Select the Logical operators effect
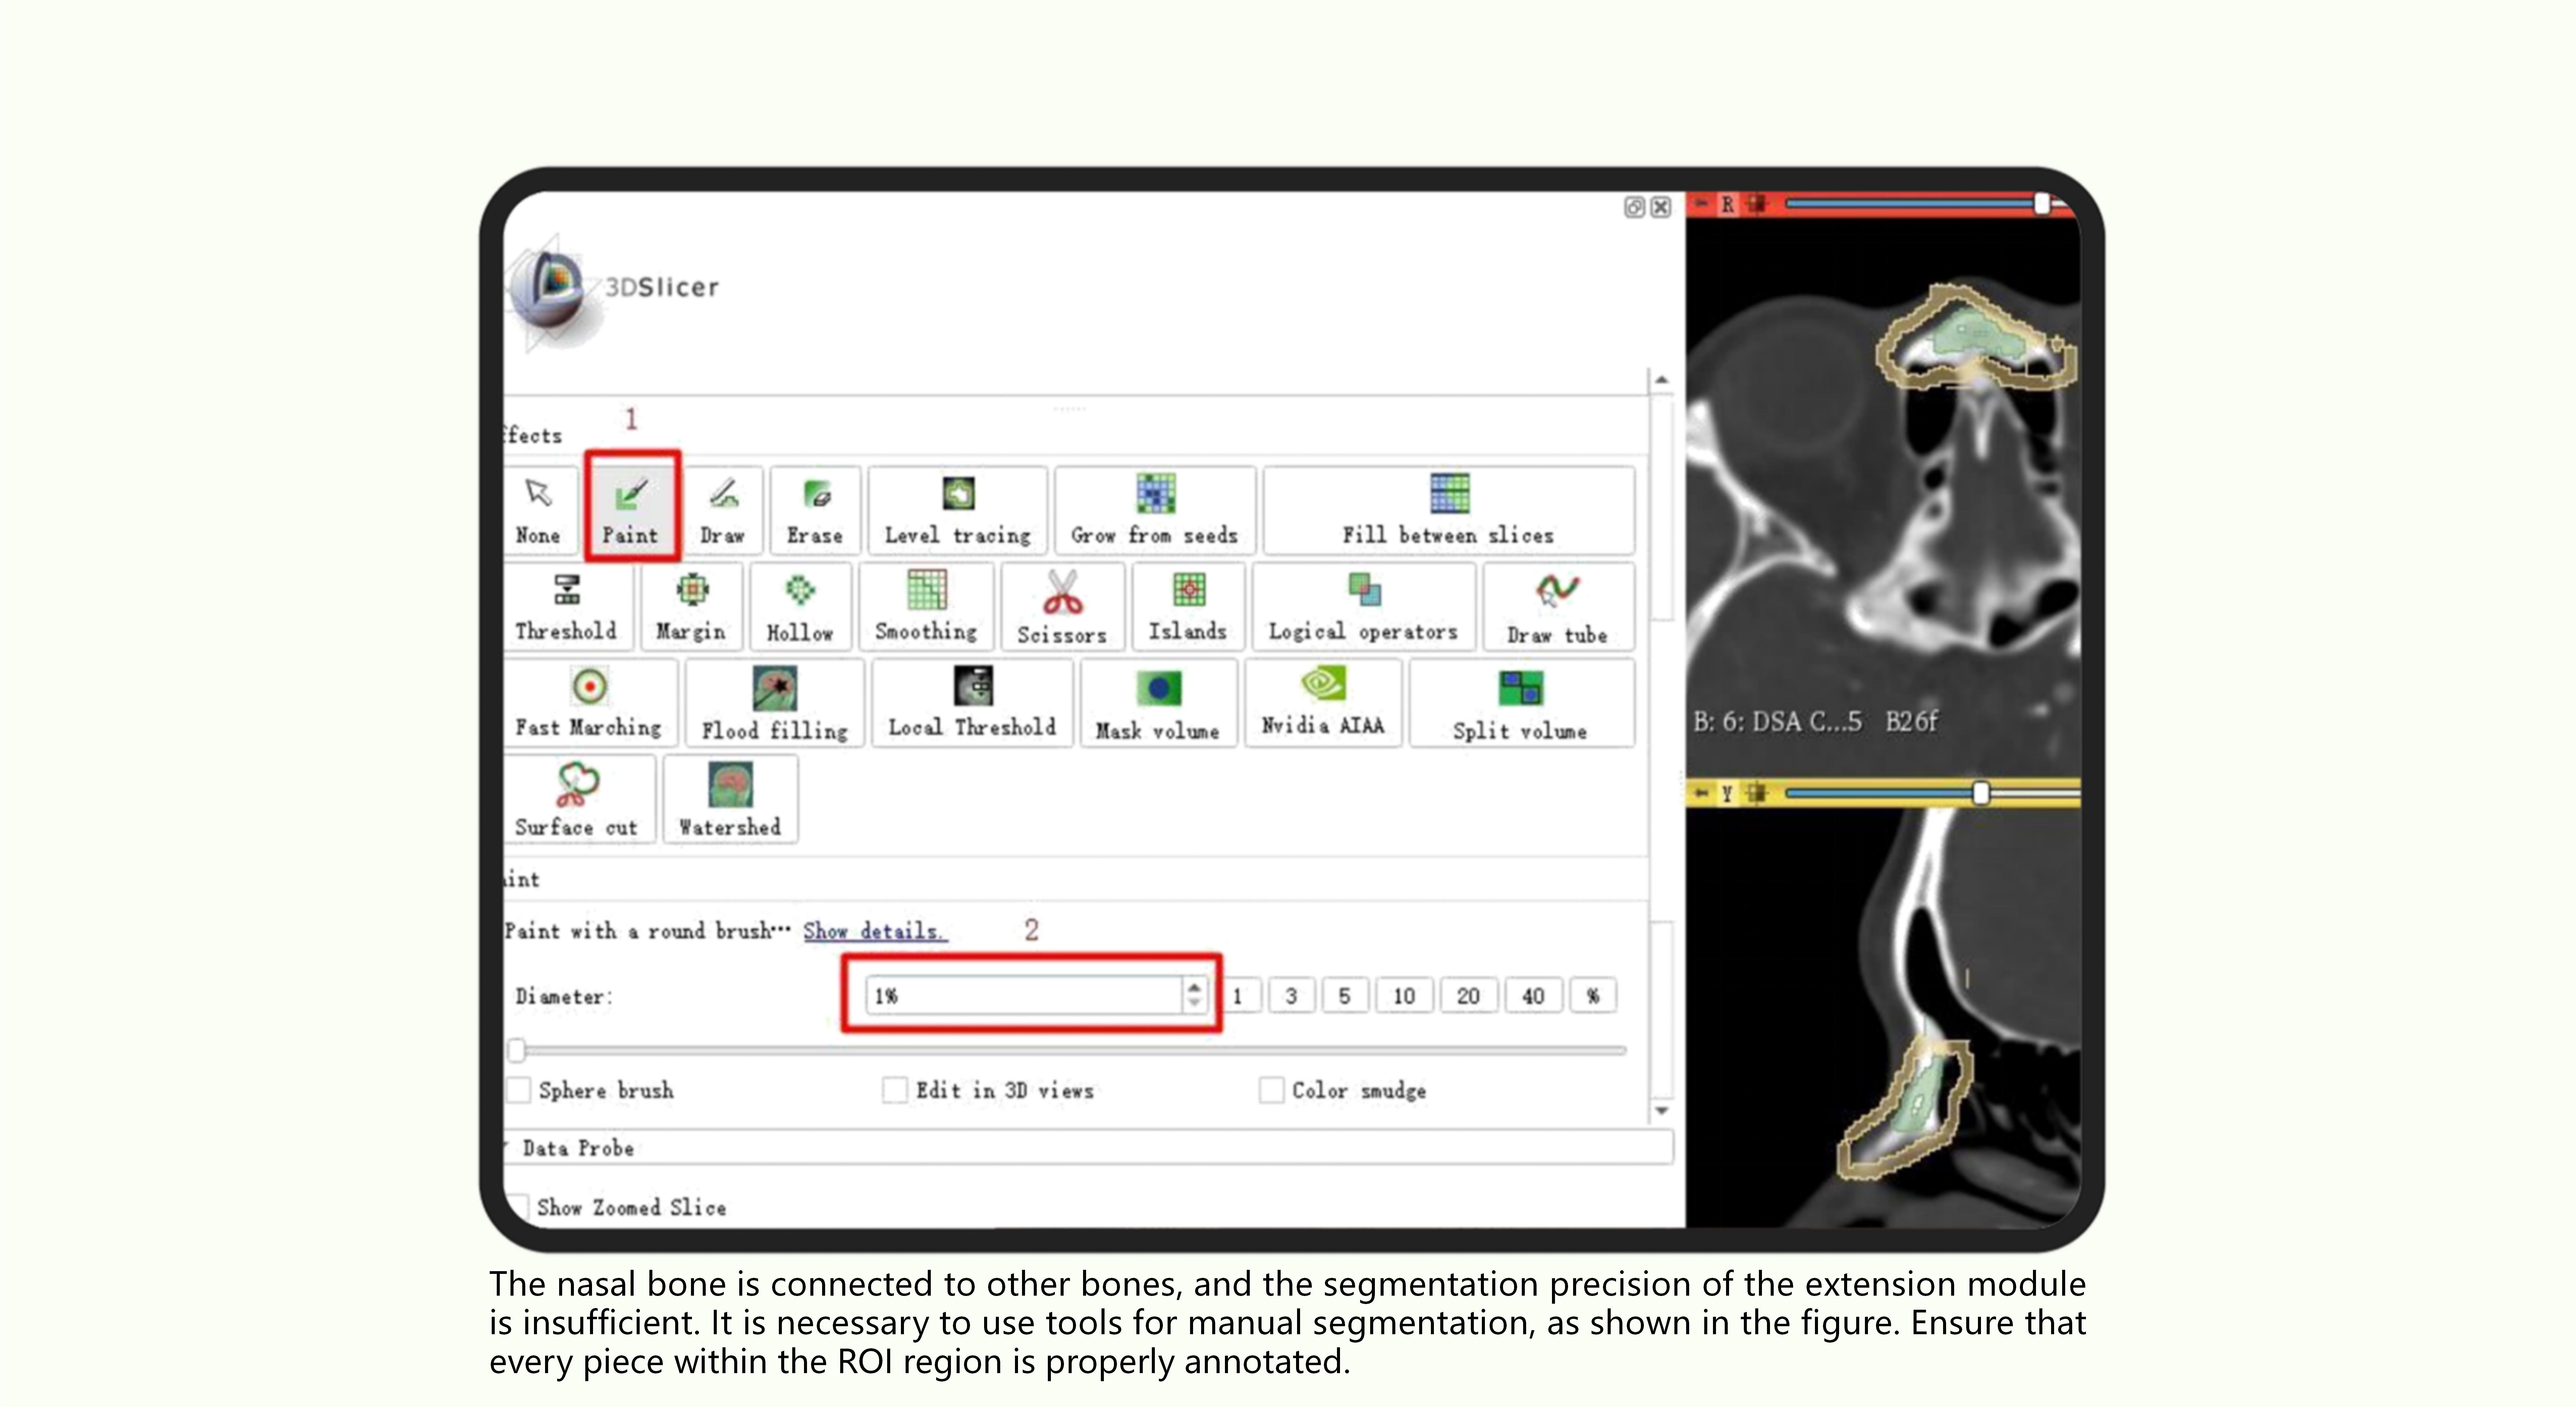 point(1364,607)
